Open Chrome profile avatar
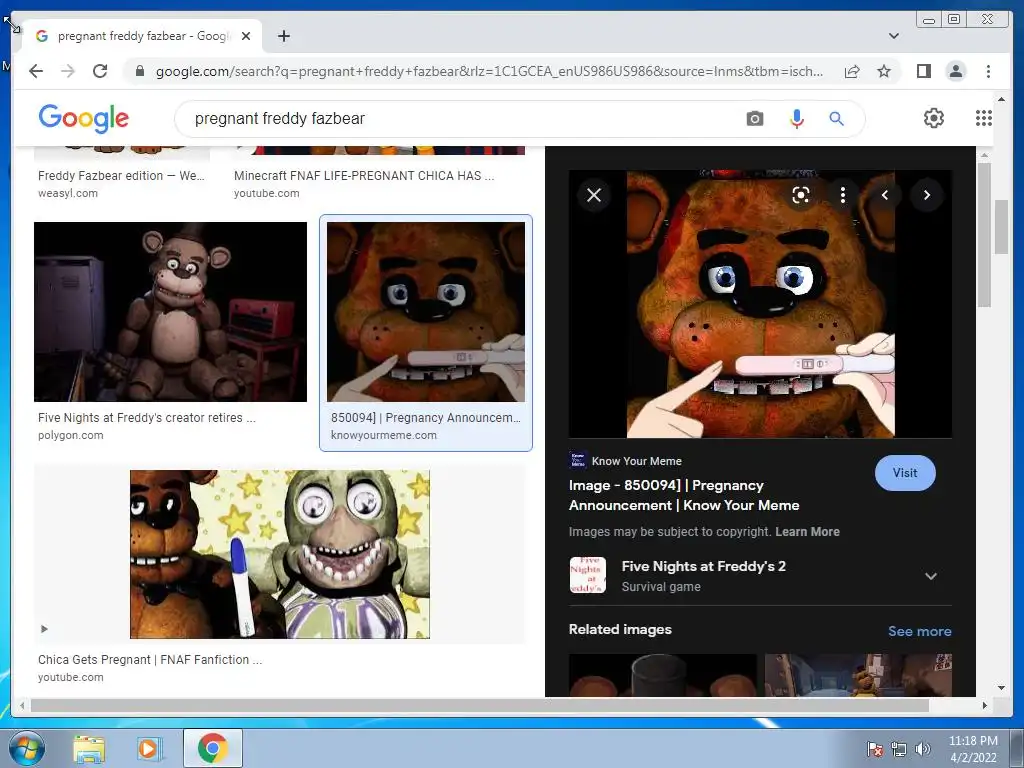The width and height of the screenshot is (1024, 768). [955, 71]
